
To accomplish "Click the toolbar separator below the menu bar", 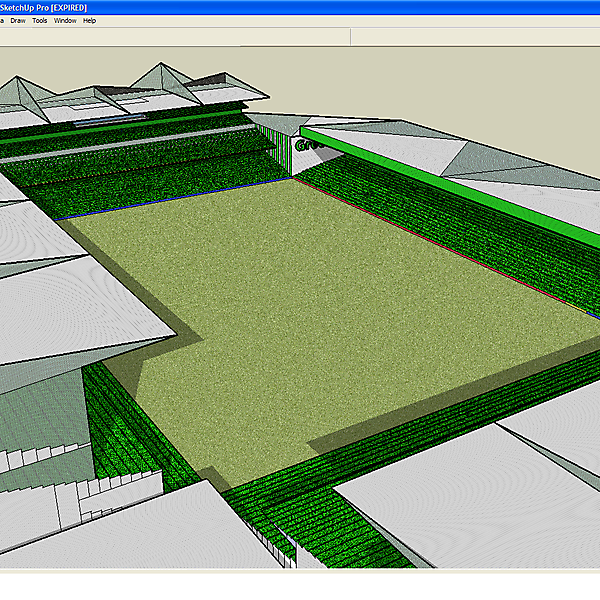I will 350,36.
